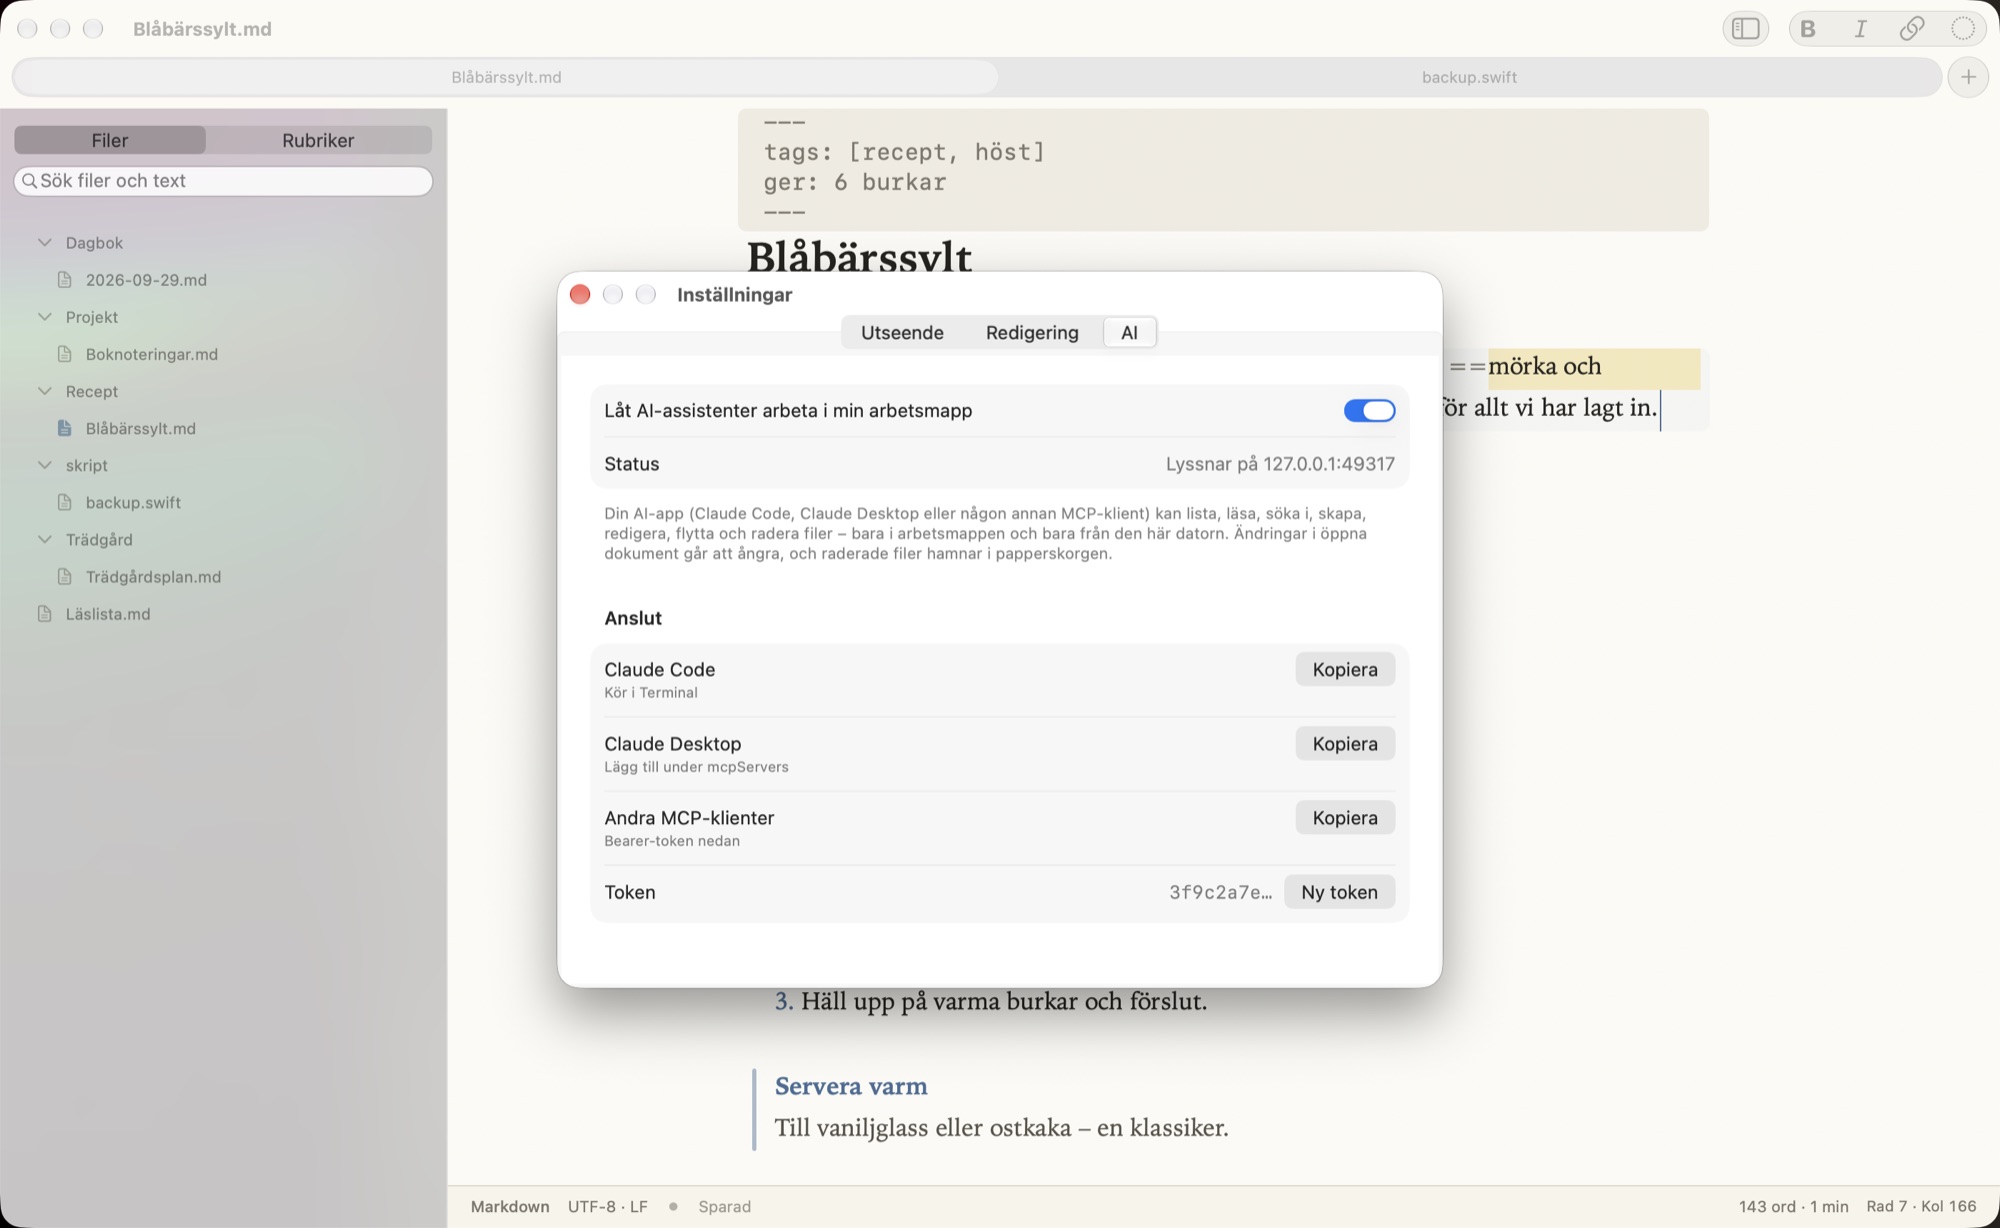Generate new token with Ny token
The height and width of the screenshot is (1228, 2000).
click(x=1339, y=892)
